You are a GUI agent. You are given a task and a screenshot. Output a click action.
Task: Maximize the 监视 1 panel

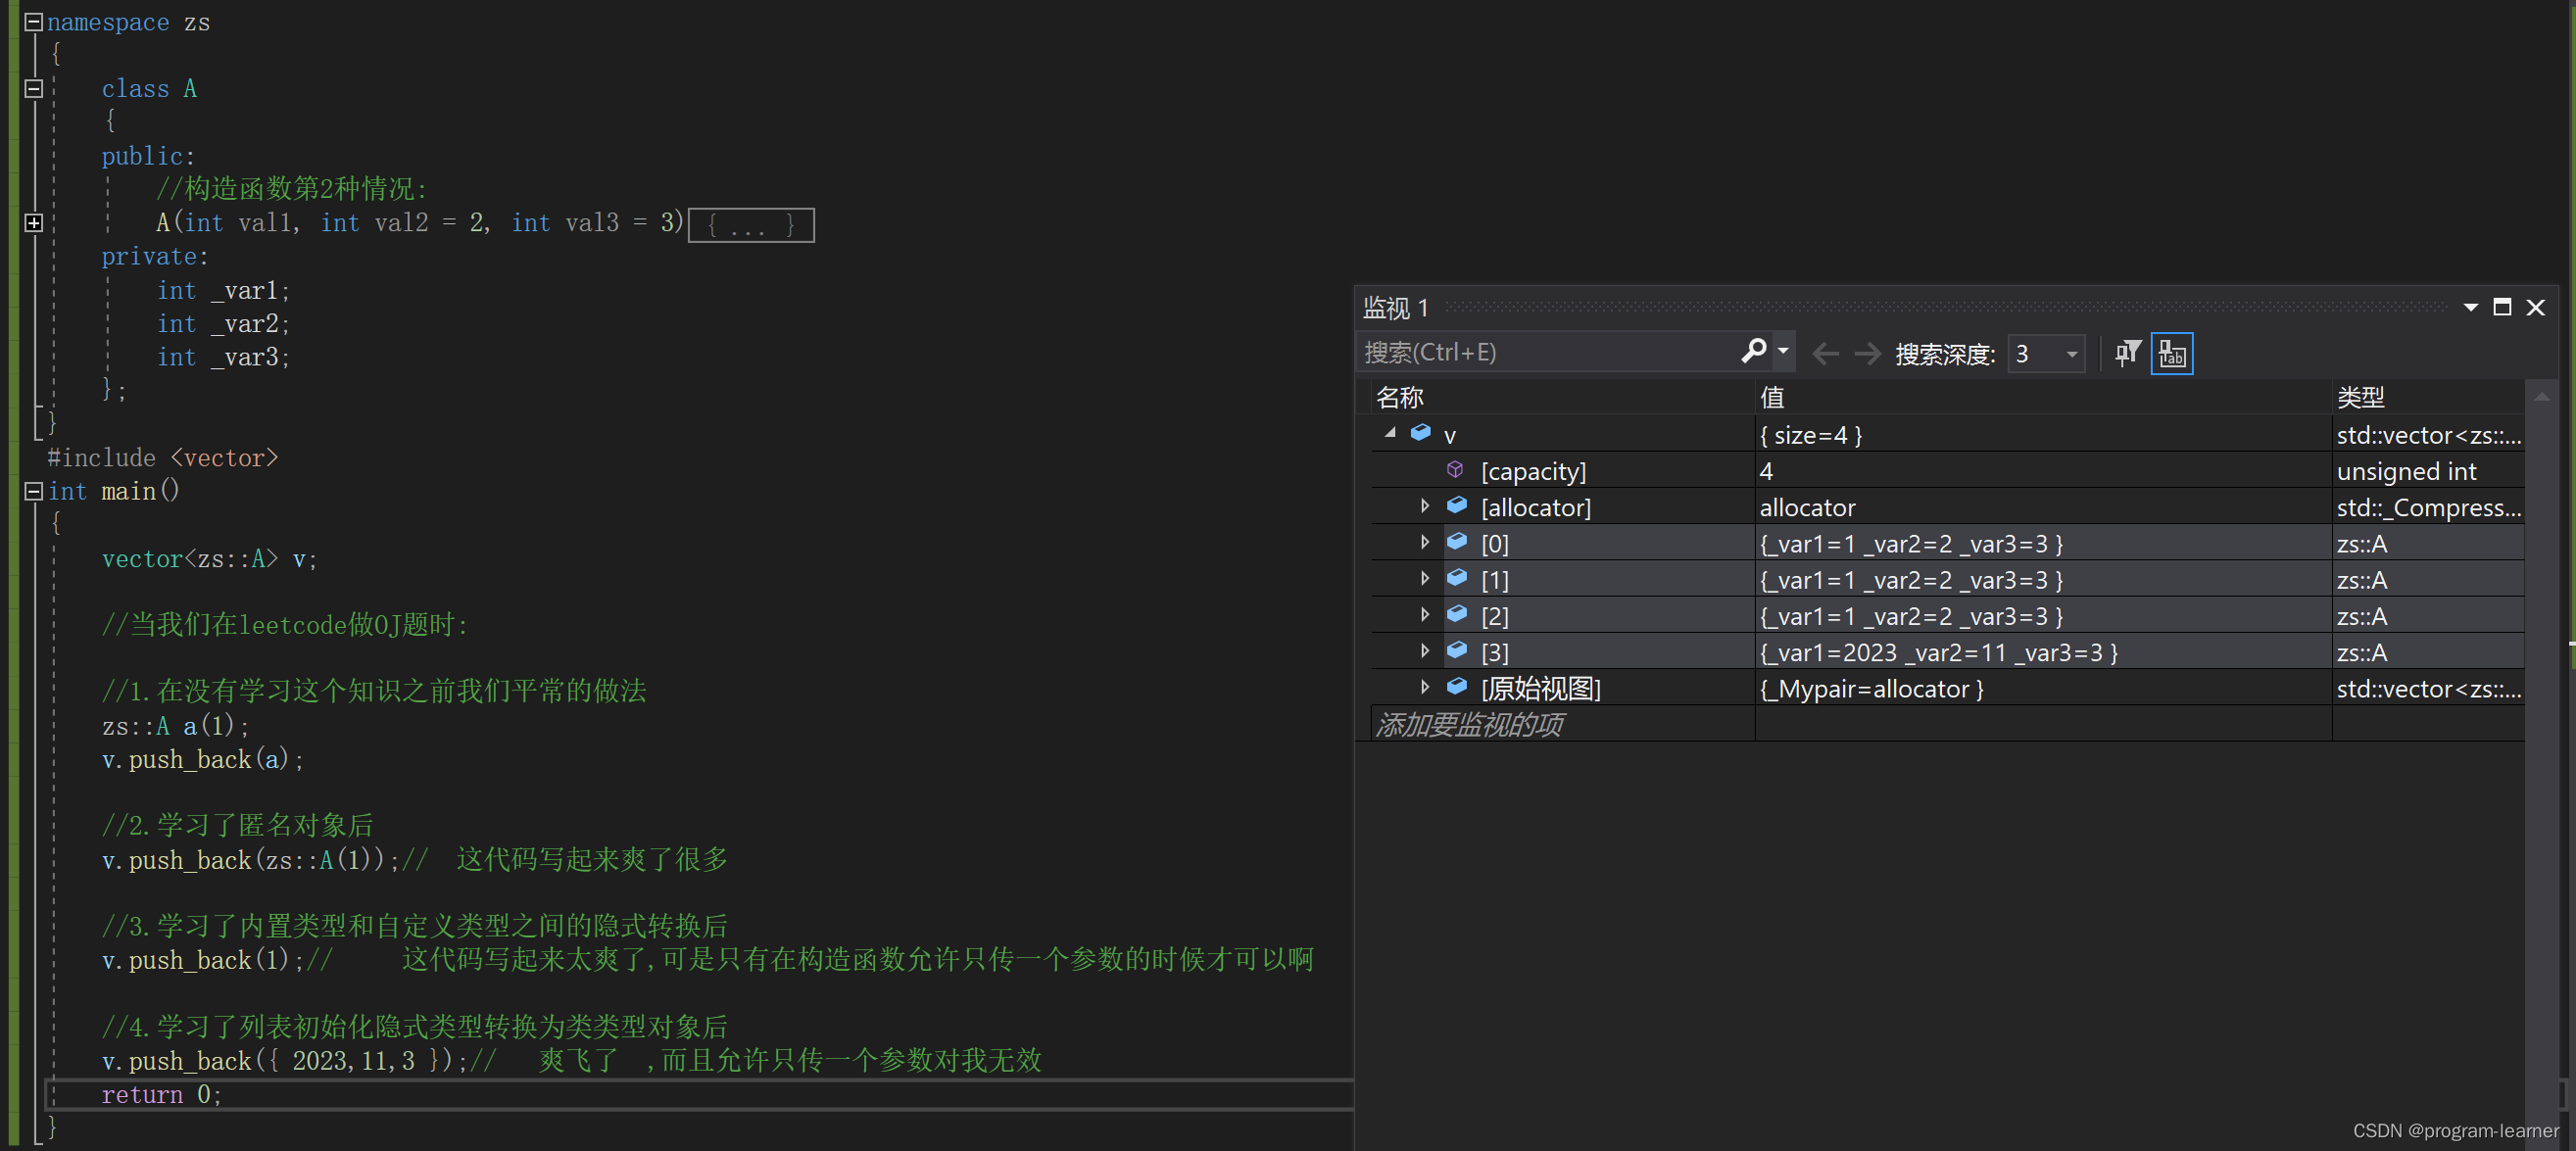pos(2502,307)
